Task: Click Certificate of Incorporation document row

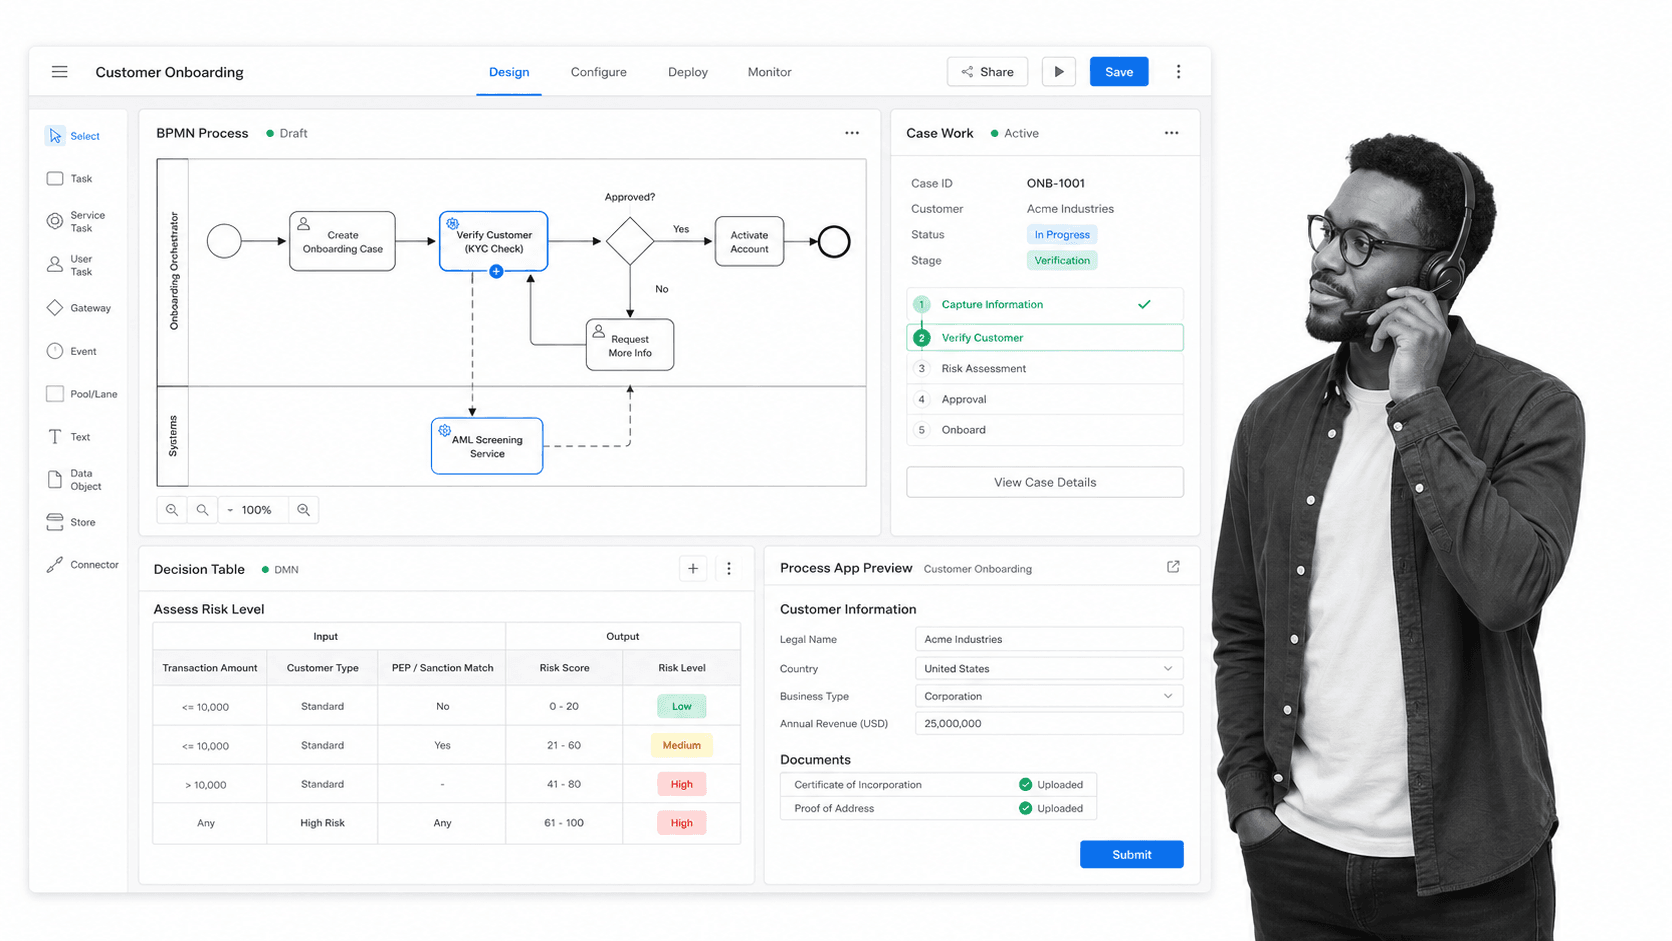Action: [938, 784]
